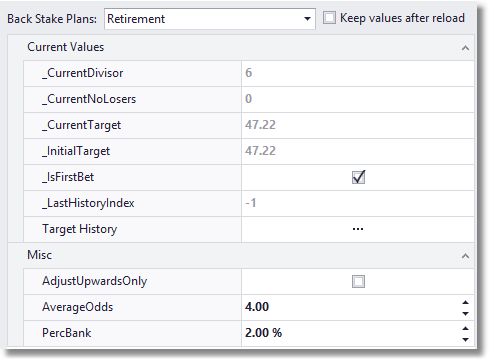The image size is (489, 361).
Task: Increase AverageOdds with up arrow
Action: (x=465, y=302)
